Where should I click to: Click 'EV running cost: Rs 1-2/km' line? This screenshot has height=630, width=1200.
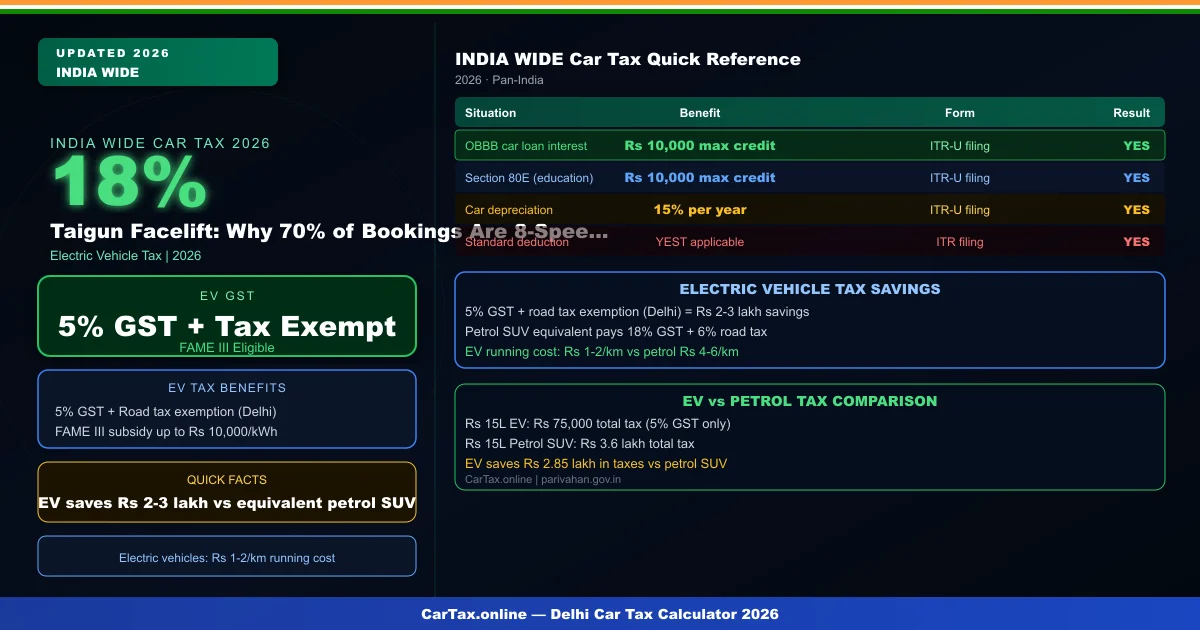coord(602,352)
